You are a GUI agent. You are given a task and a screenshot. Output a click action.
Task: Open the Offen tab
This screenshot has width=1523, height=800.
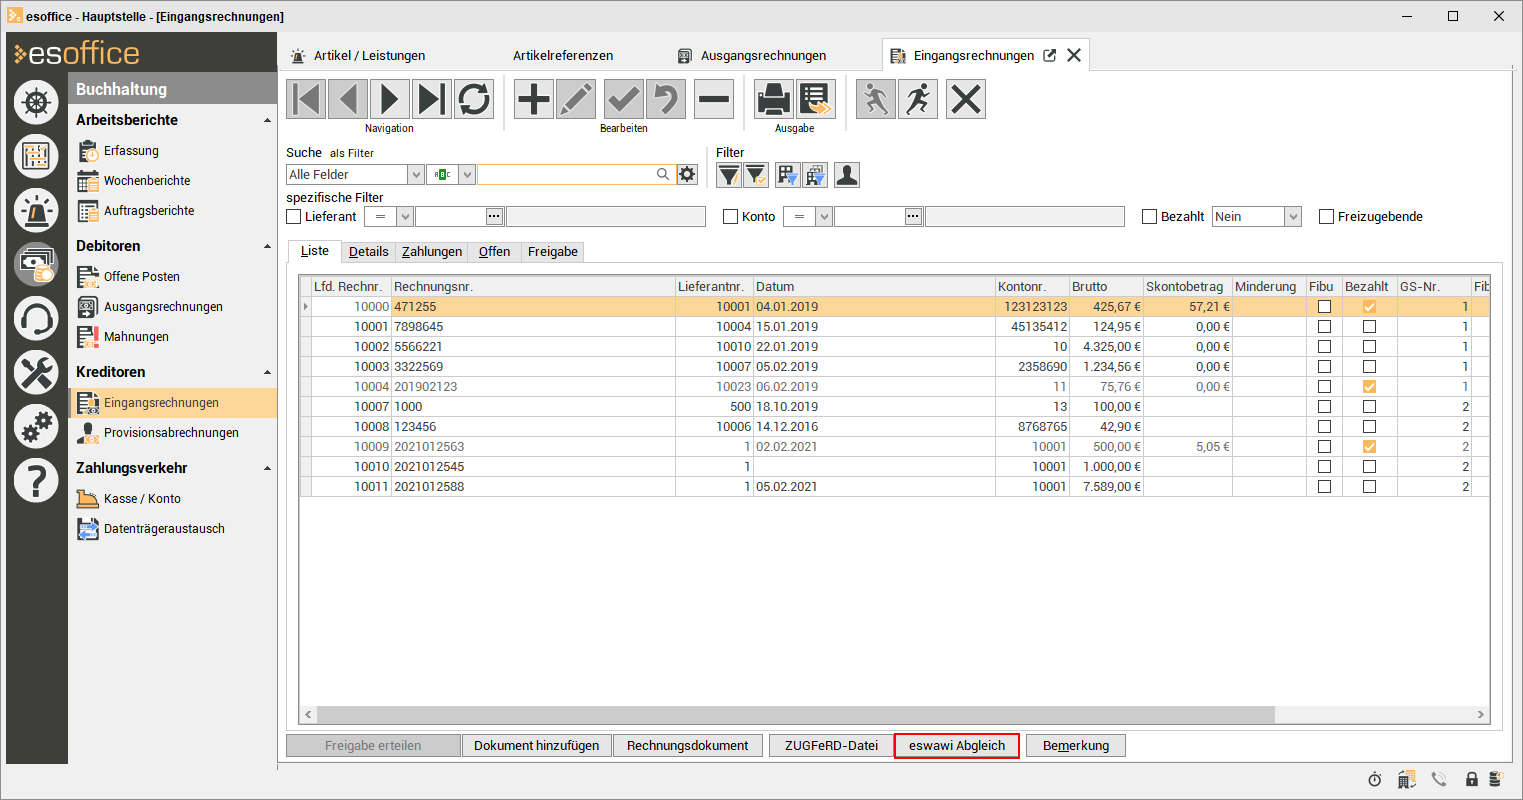click(x=494, y=251)
